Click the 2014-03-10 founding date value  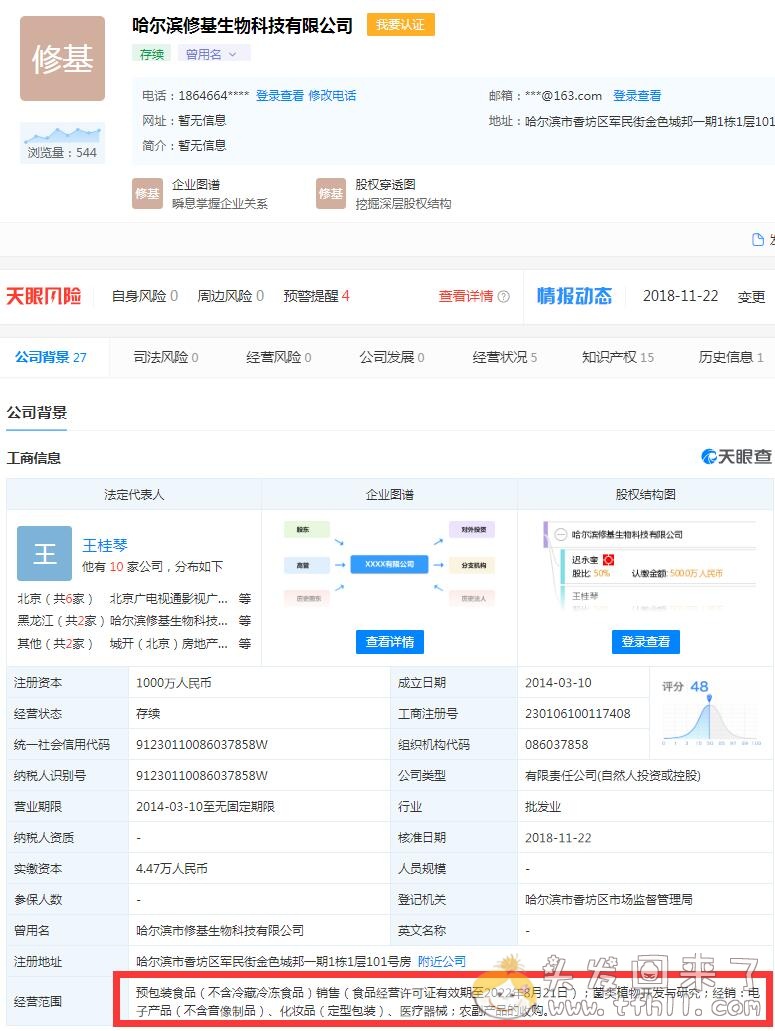pyautogui.click(x=558, y=683)
